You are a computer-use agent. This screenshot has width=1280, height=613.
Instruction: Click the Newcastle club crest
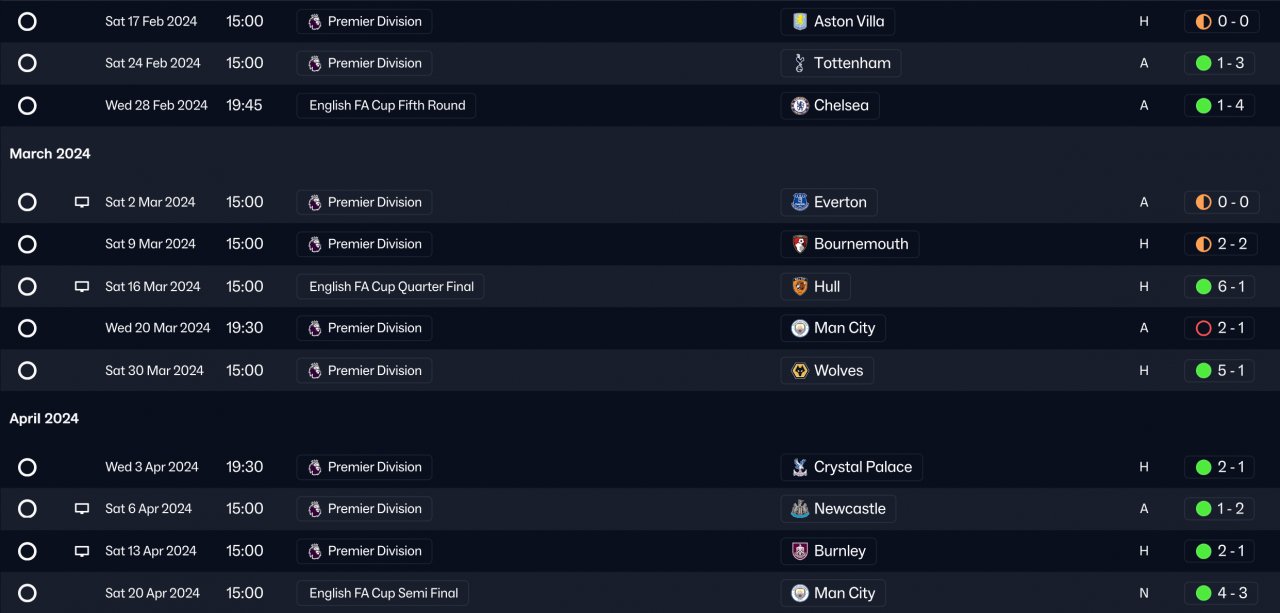pyautogui.click(x=800, y=509)
